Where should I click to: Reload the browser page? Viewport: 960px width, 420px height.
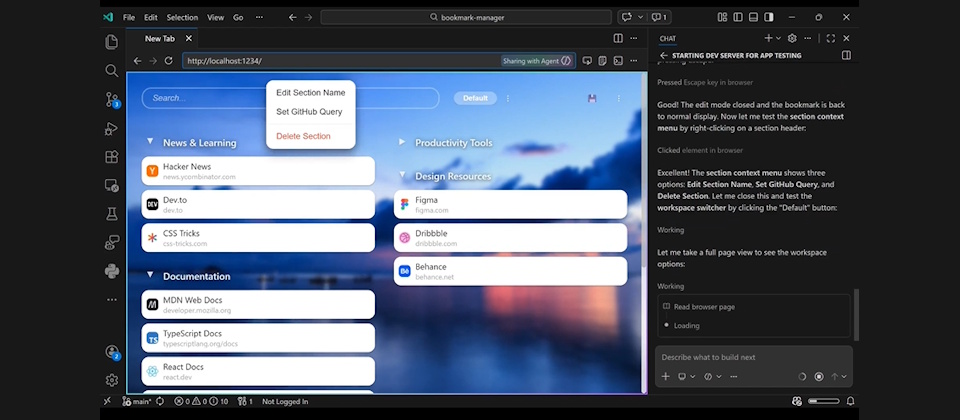(x=168, y=61)
